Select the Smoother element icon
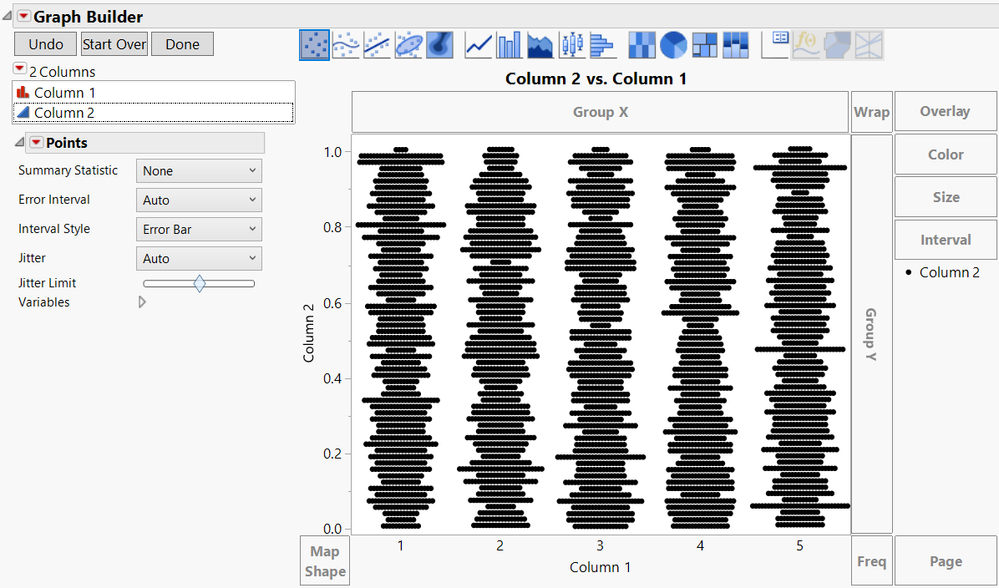The image size is (999, 588). tap(346, 45)
